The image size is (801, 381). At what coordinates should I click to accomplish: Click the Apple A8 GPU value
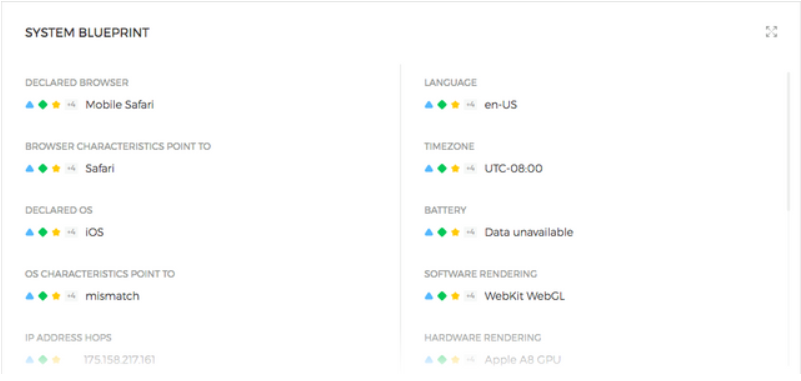(x=523, y=360)
